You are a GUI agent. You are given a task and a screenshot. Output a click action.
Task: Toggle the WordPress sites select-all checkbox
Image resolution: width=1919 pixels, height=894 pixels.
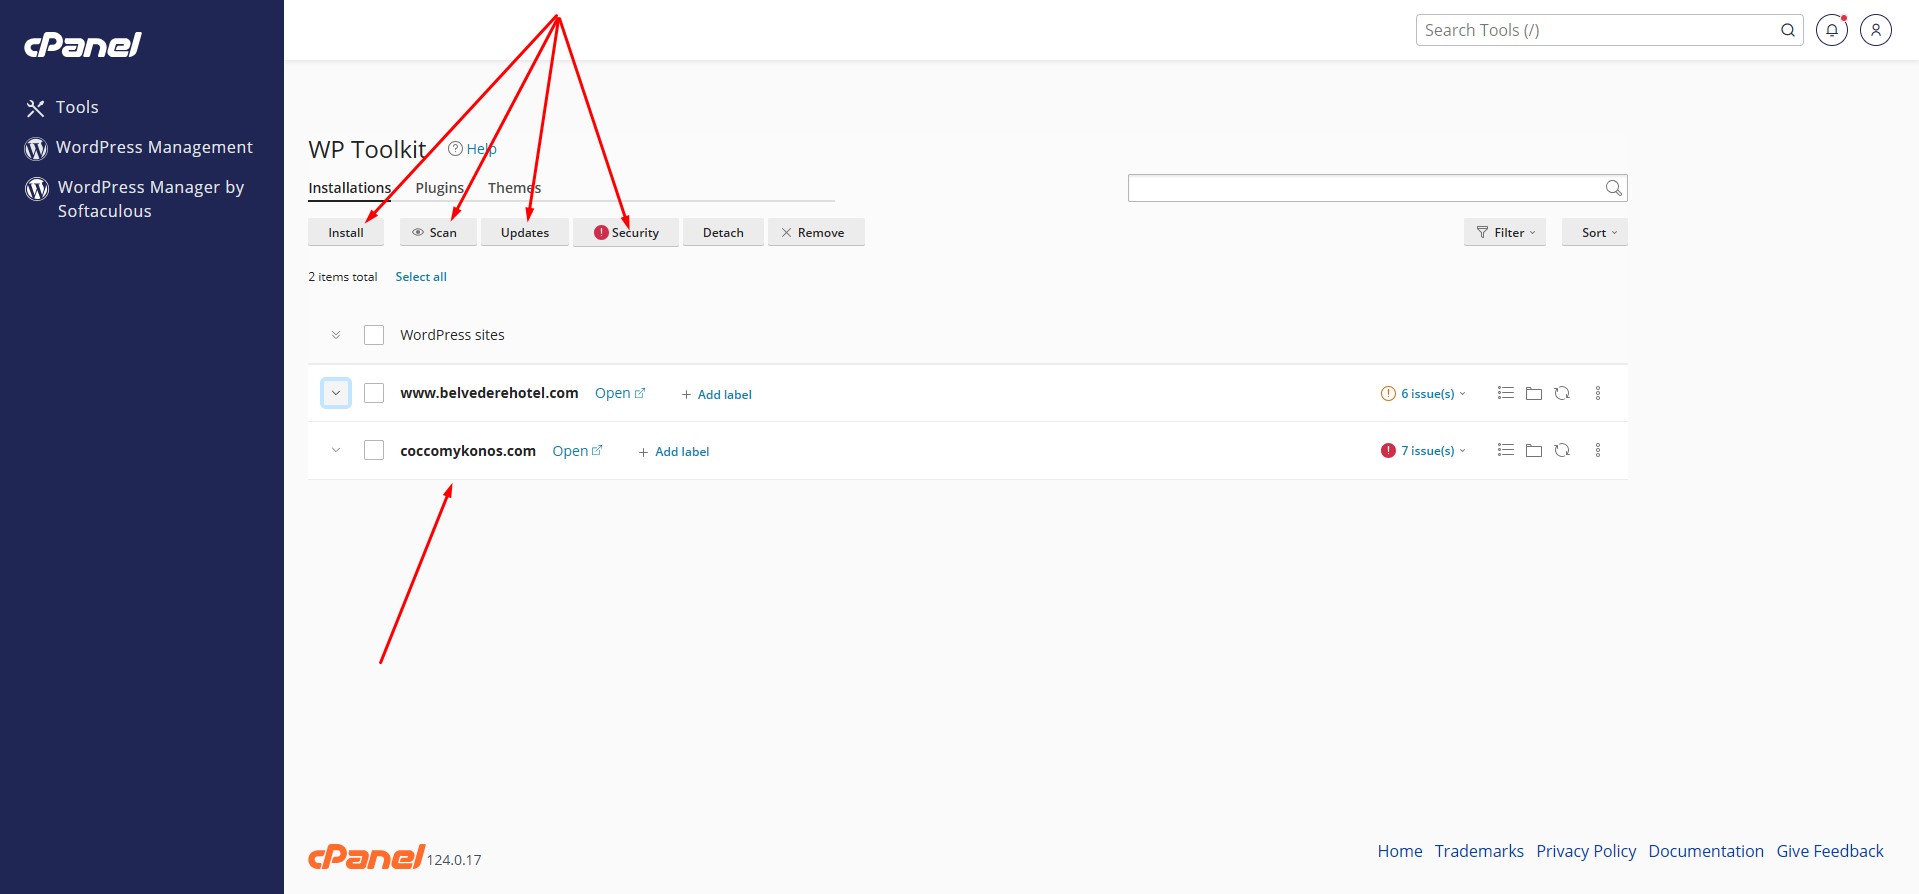[374, 335]
